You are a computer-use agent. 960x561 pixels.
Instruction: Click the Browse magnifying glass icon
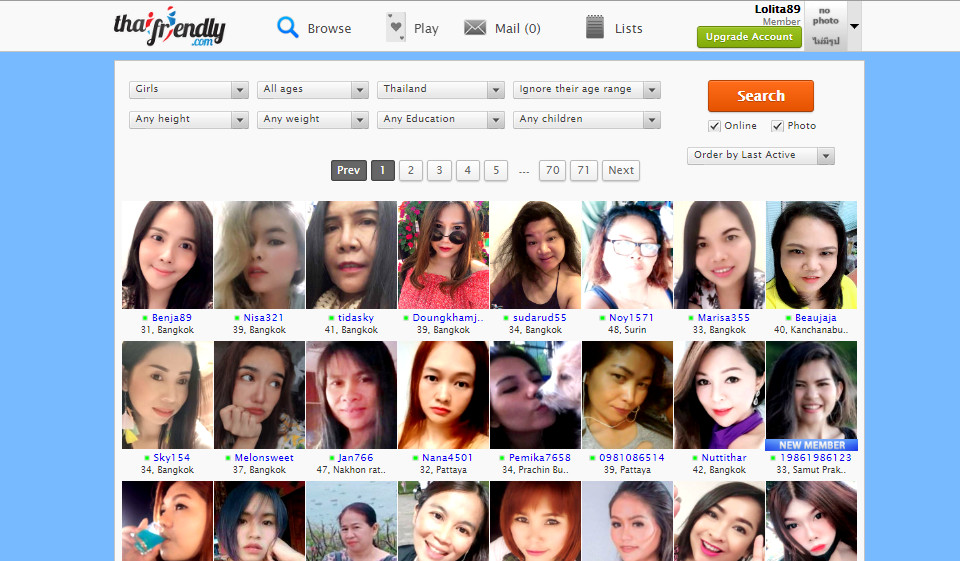(x=288, y=27)
